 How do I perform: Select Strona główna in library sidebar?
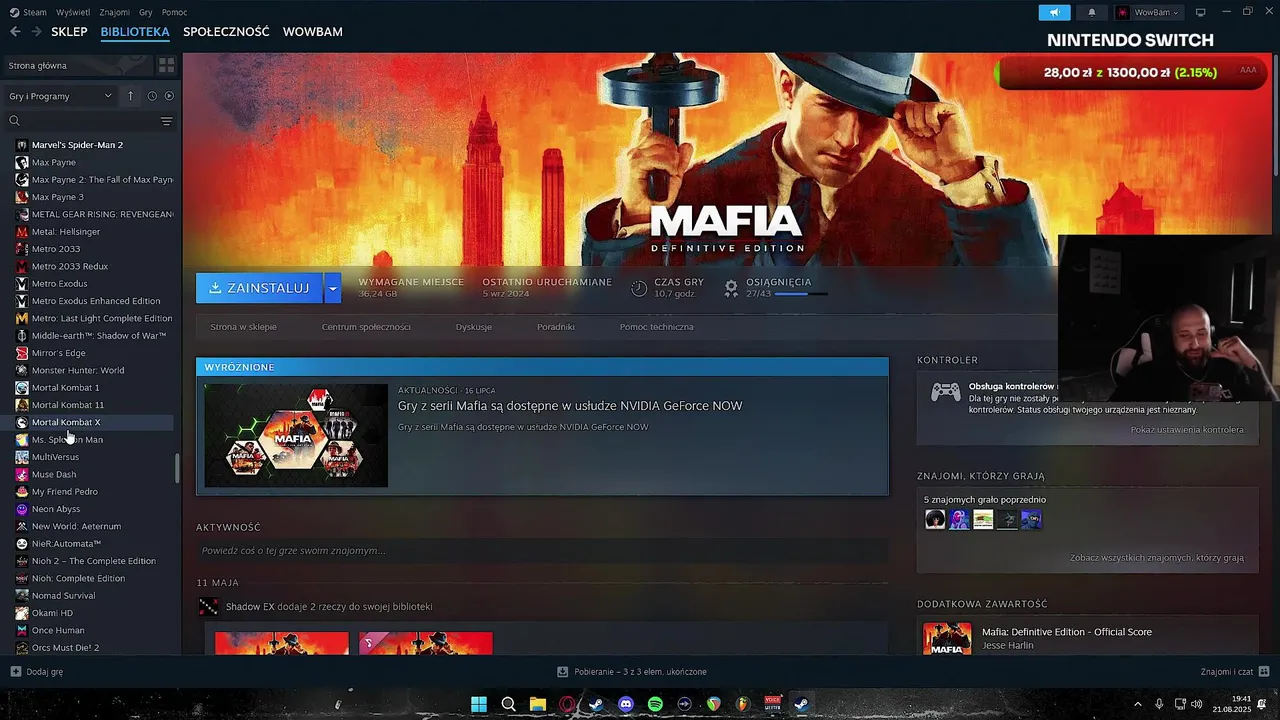pos(78,65)
